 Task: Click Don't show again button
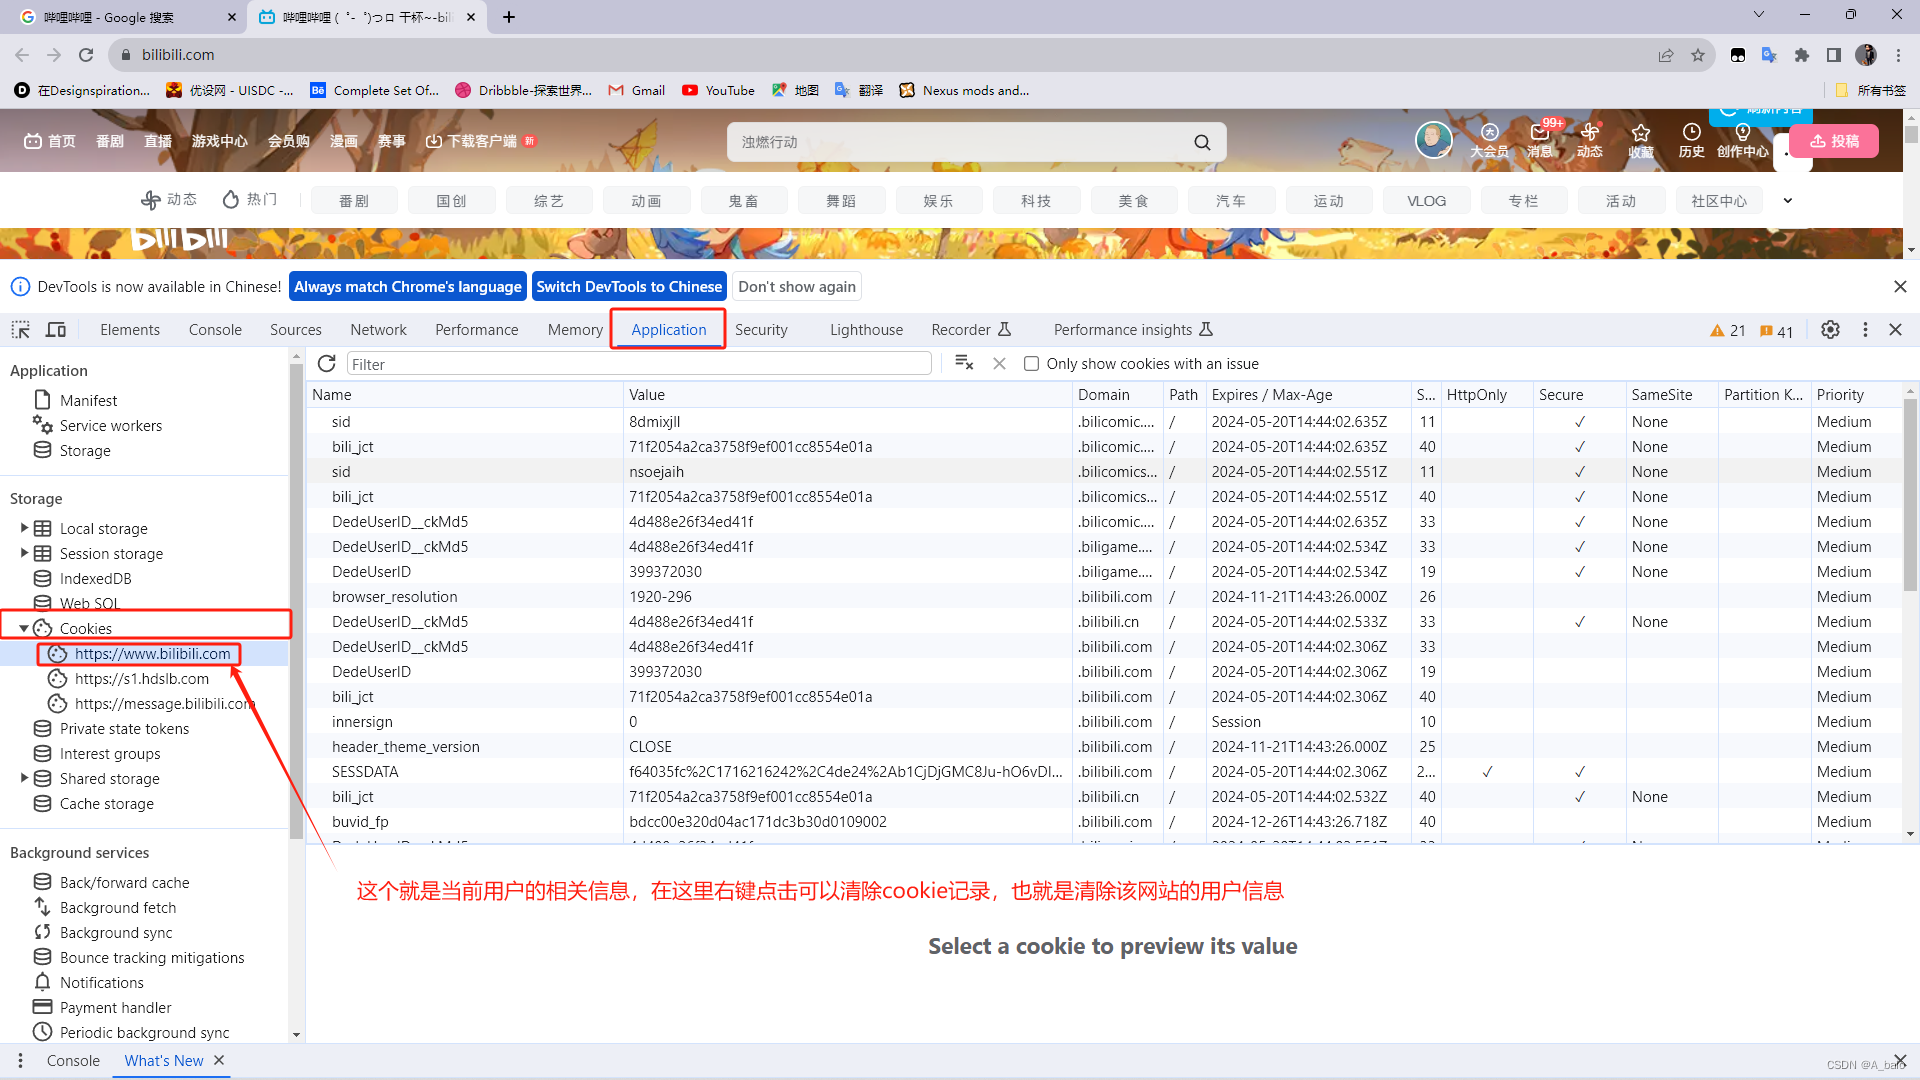pos(797,287)
